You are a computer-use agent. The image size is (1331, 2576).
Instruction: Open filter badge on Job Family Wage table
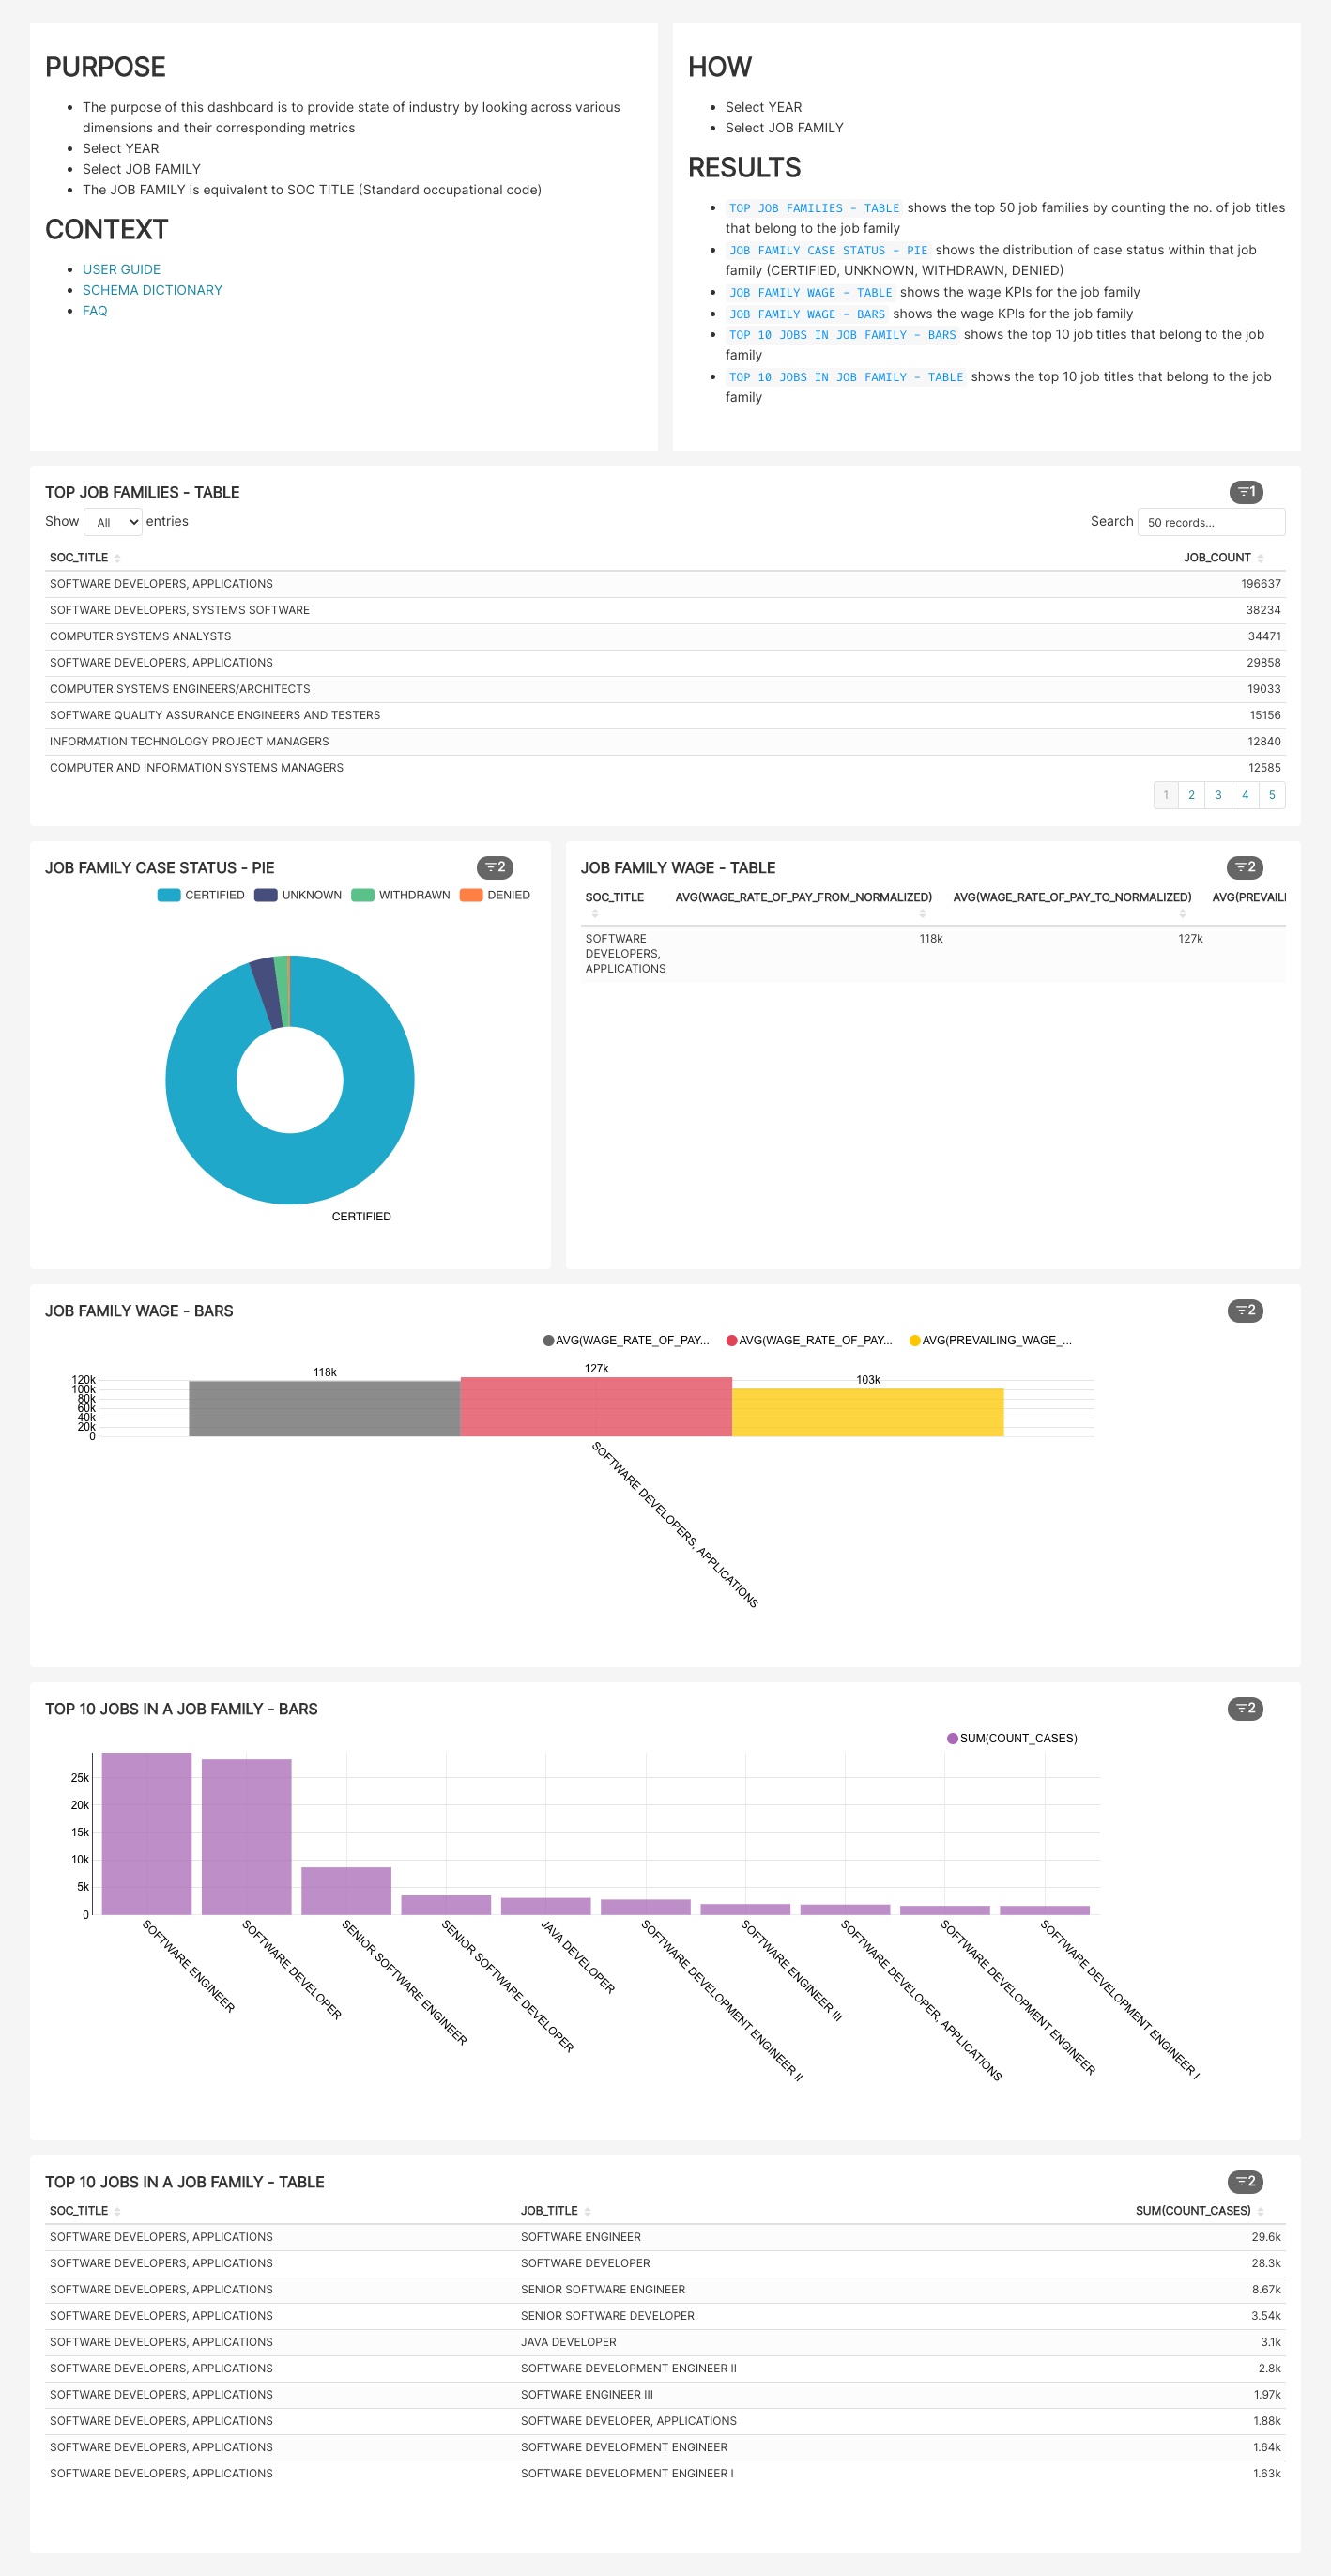click(x=1245, y=867)
